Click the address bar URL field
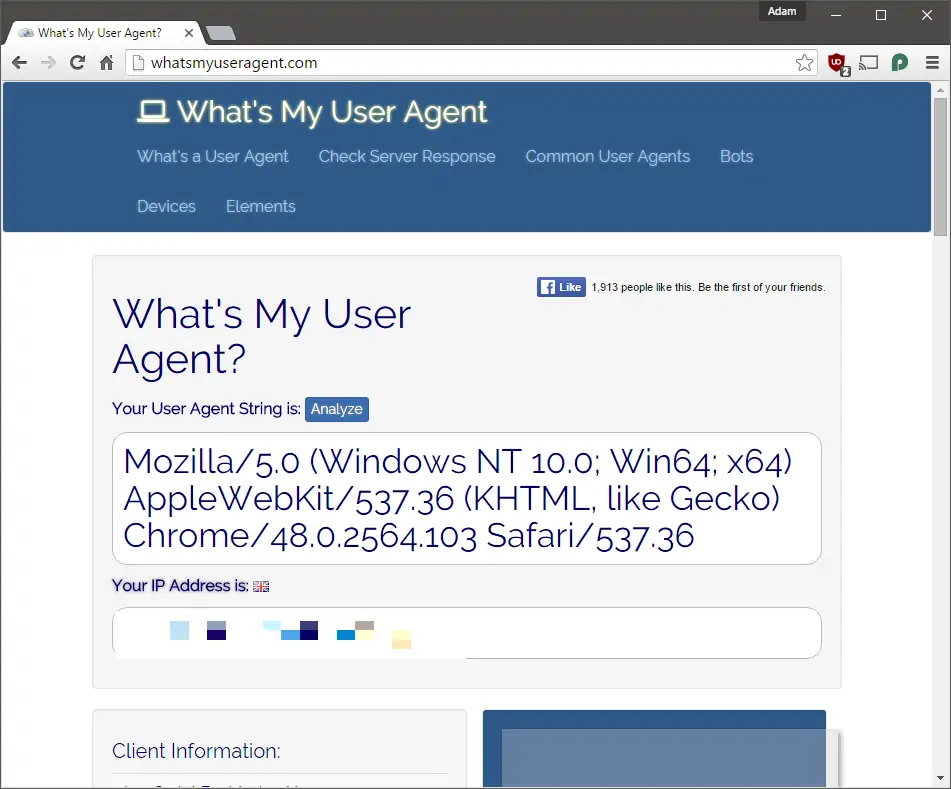This screenshot has height=789, width=951. pyautogui.click(x=473, y=62)
